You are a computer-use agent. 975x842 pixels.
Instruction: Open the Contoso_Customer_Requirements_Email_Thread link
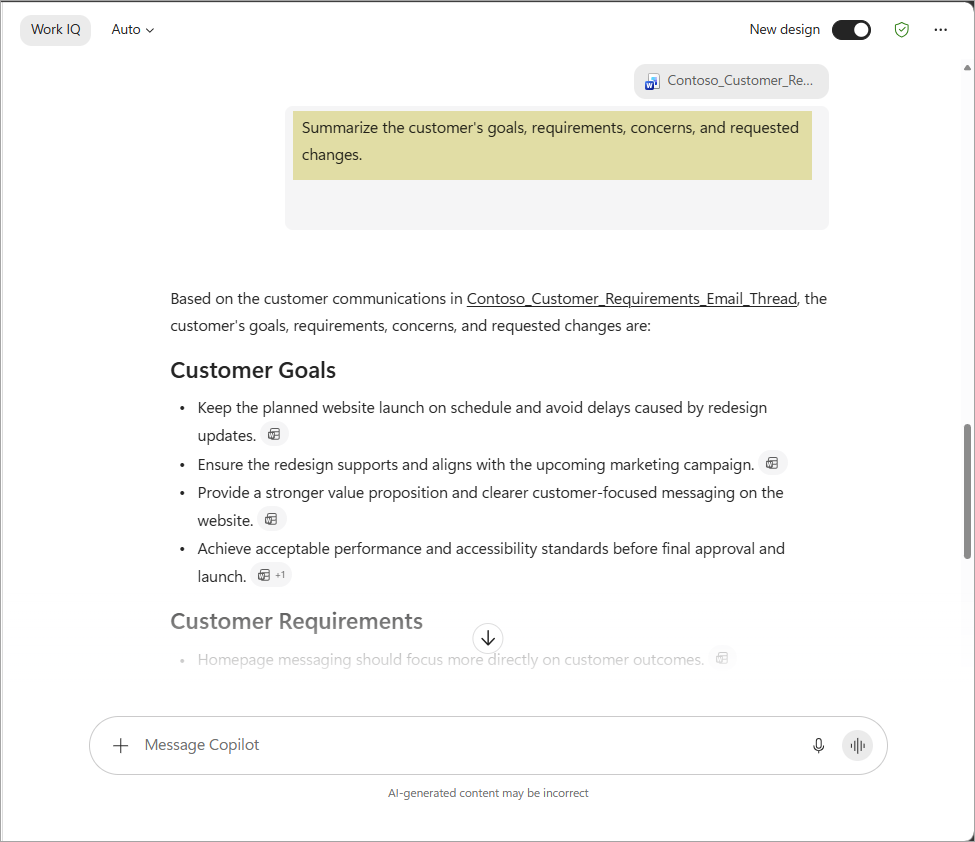(x=632, y=298)
